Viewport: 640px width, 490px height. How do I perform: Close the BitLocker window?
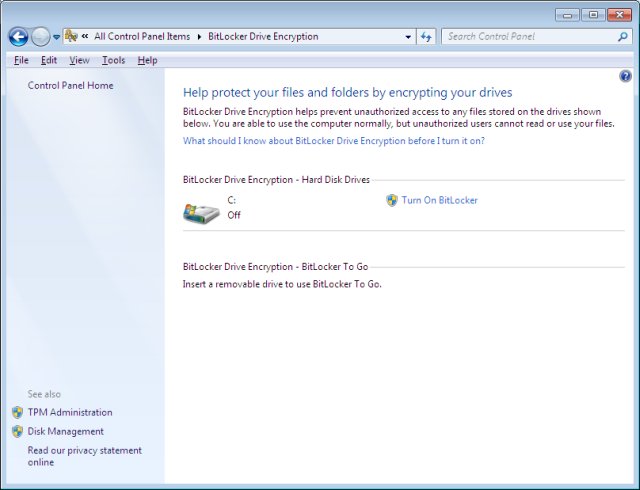click(619, 15)
